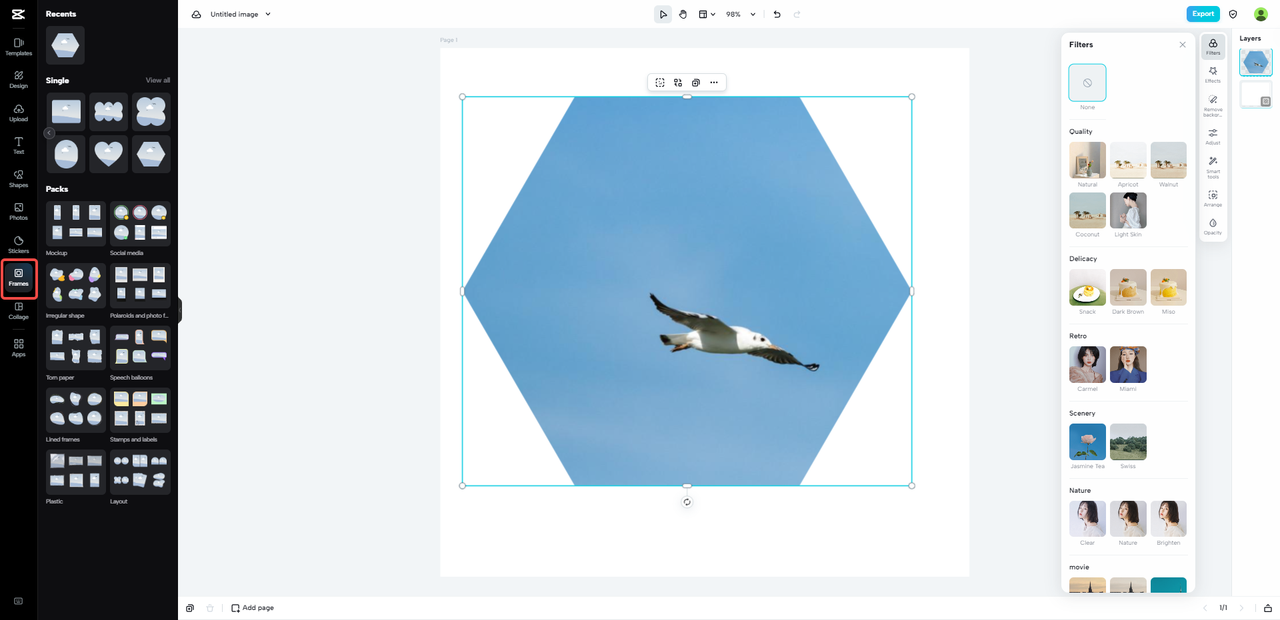The width and height of the screenshot is (1280, 620).
Task: Click View all for Single frames
Action: 158,80
